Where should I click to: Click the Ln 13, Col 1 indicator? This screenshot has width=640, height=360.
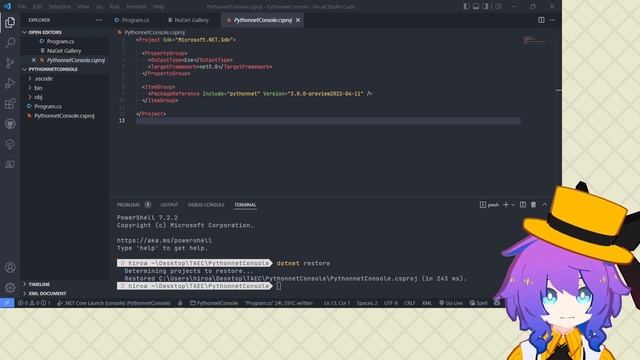coord(337,303)
